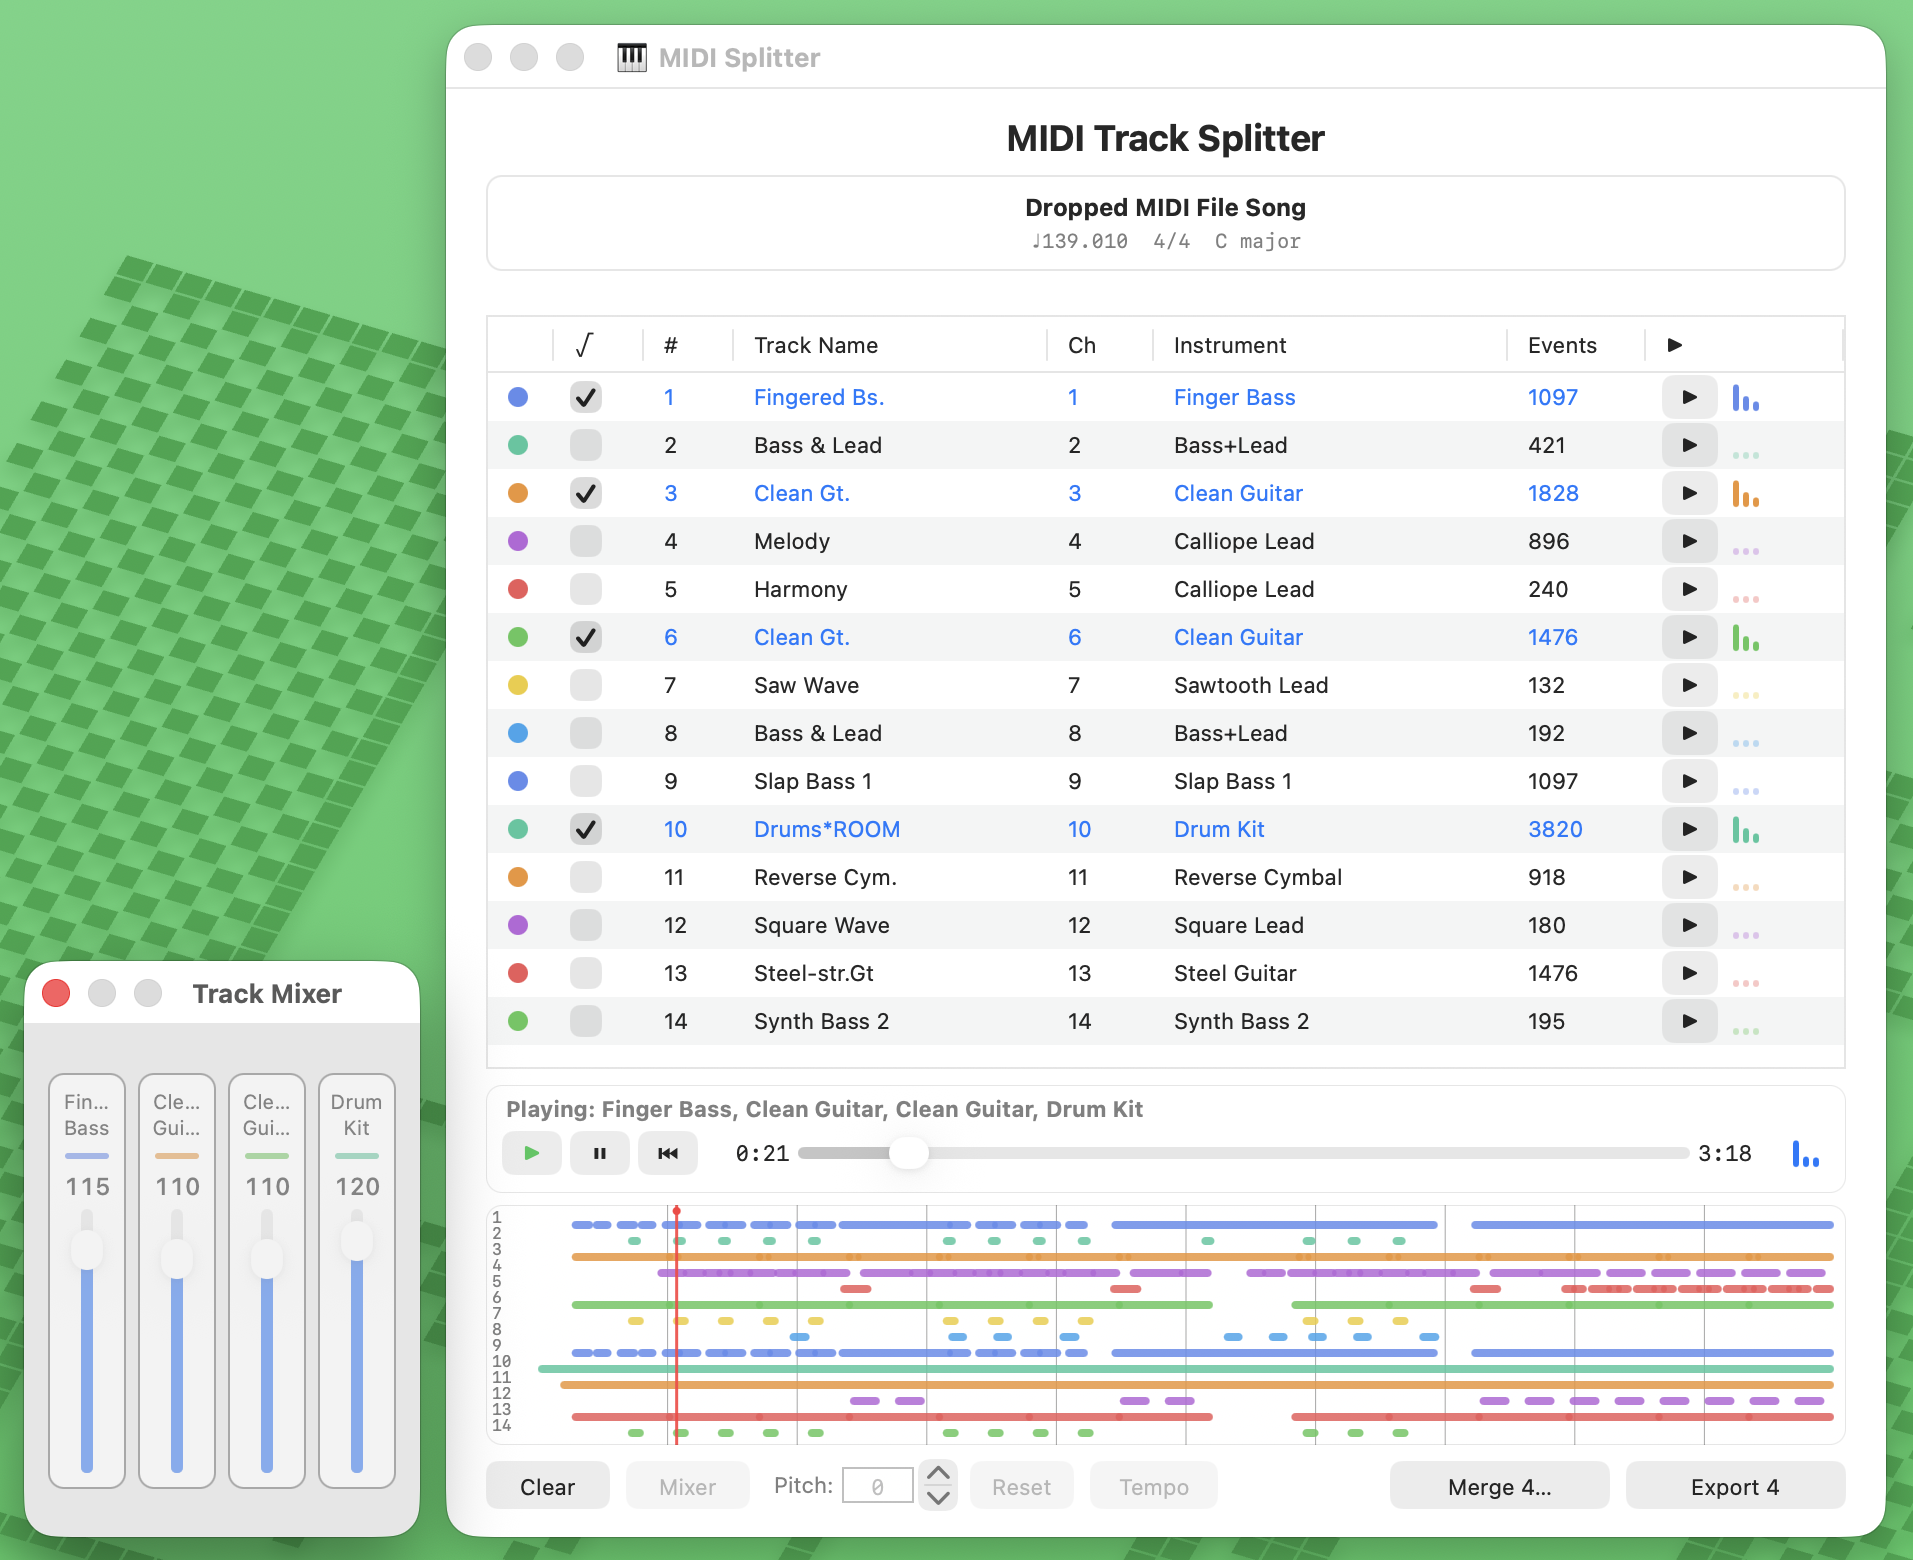The width and height of the screenshot is (1913, 1560).
Task: Sort by Ch column header
Action: coord(1082,345)
